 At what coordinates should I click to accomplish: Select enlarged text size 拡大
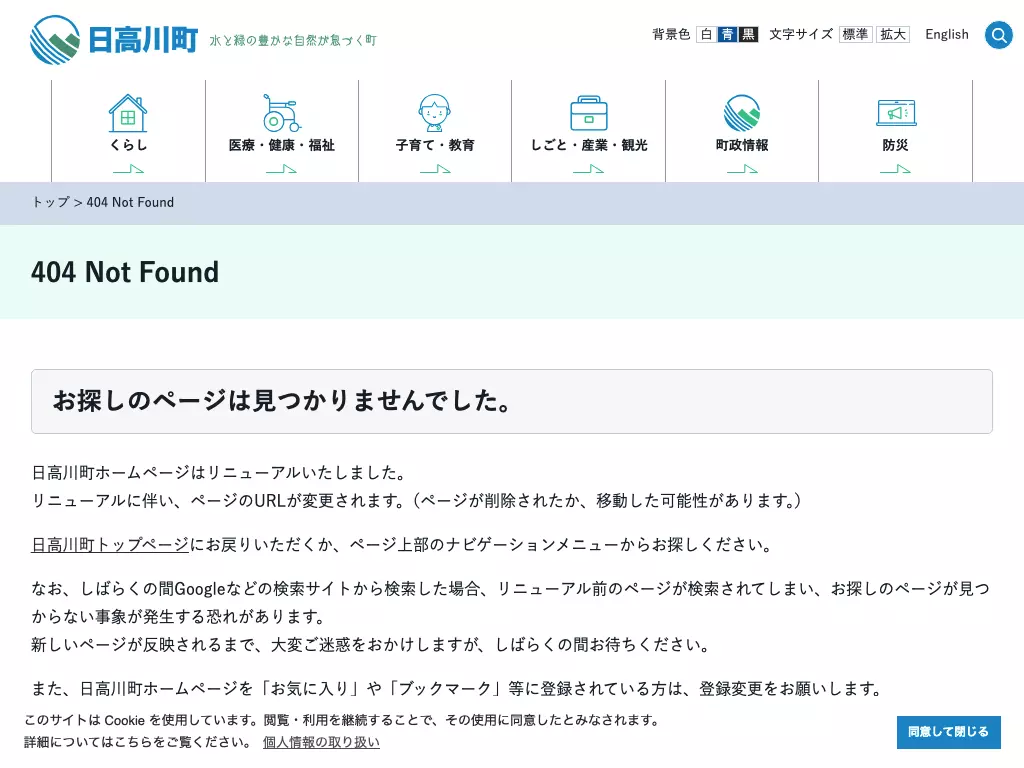pyautogui.click(x=893, y=34)
